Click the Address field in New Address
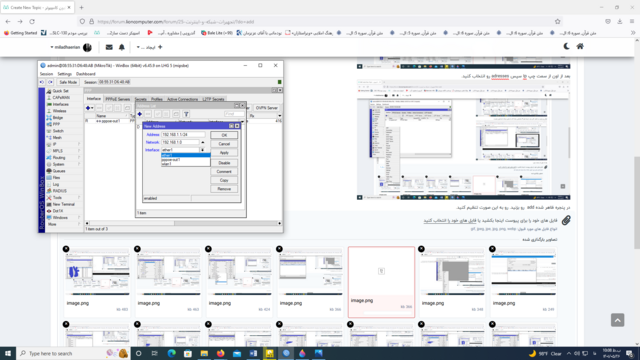Screen dimensions: 640x360 [x=183, y=135]
